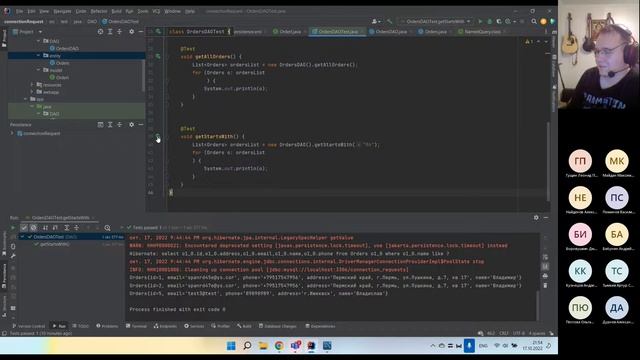The image size is (640, 360).
Task: Open Windows Start menu
Action: click(x=231, y=346)
